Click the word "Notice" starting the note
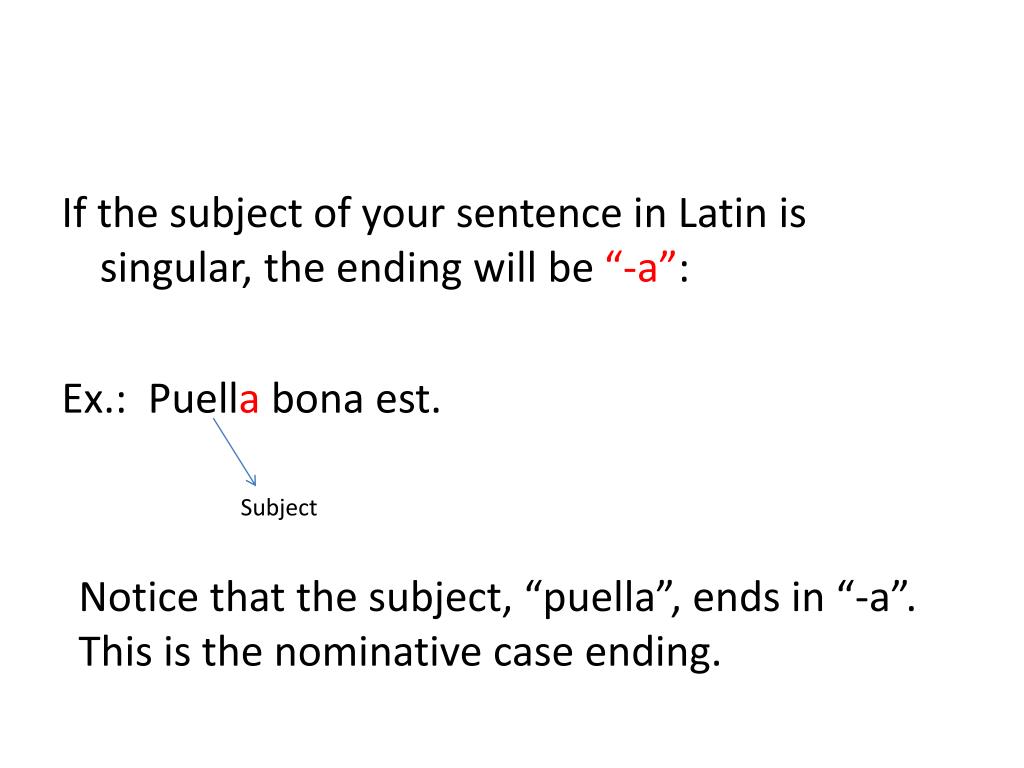Viewport: 1024px width, 768px height. point(138,596)
